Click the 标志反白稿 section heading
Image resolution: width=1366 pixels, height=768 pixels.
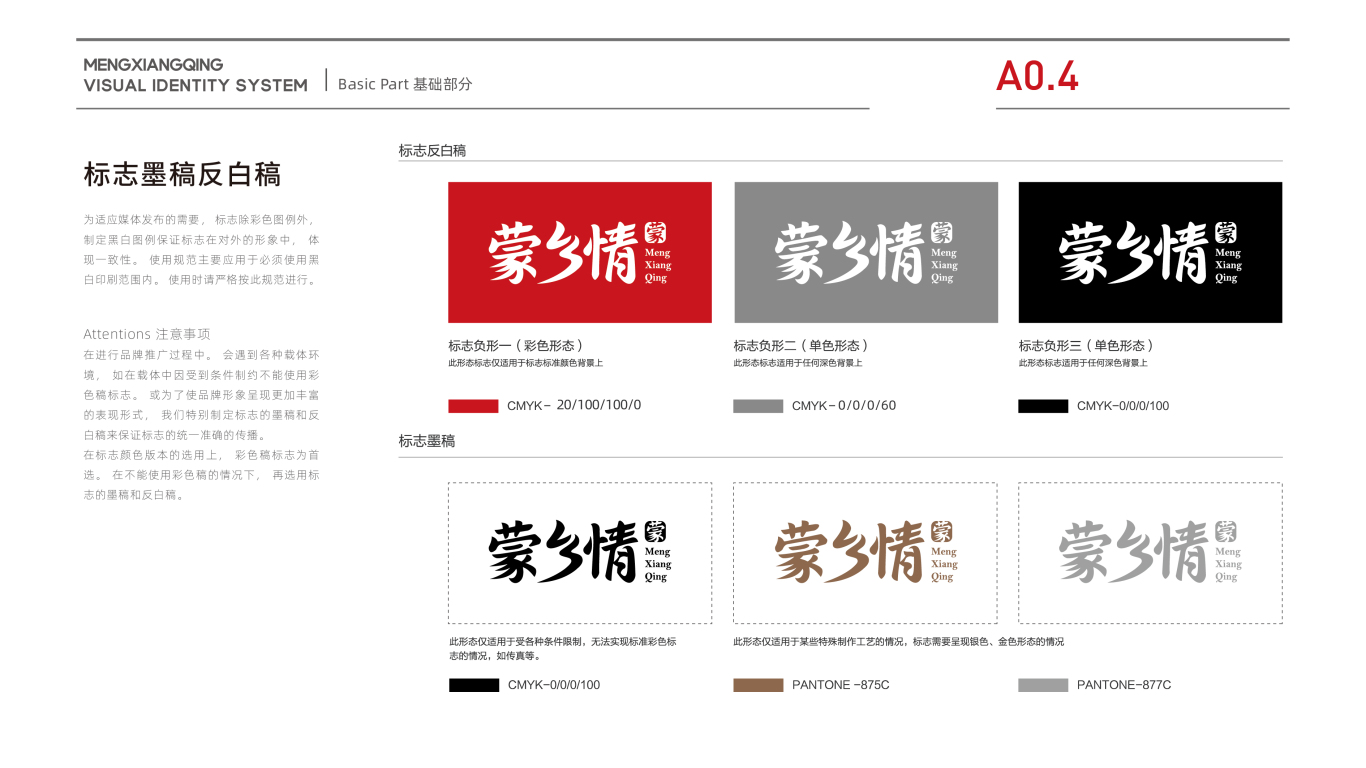tap(432, 151)
